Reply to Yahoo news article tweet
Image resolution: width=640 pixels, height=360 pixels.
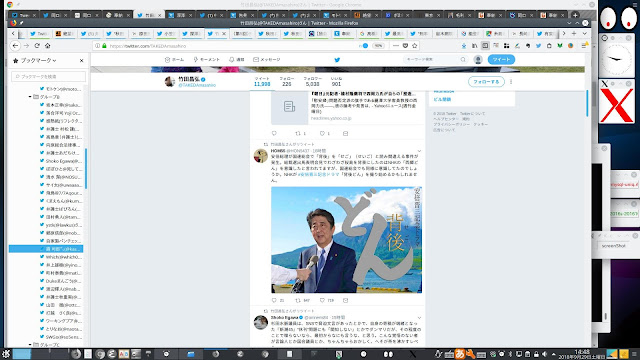[274, 133]
